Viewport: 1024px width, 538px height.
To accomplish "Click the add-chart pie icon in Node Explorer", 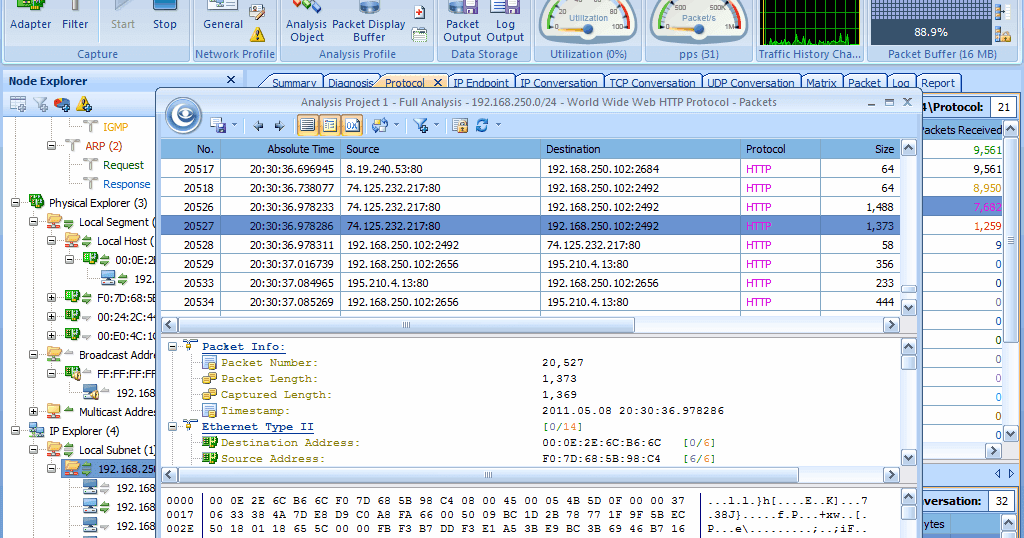I will click(62, 104).
